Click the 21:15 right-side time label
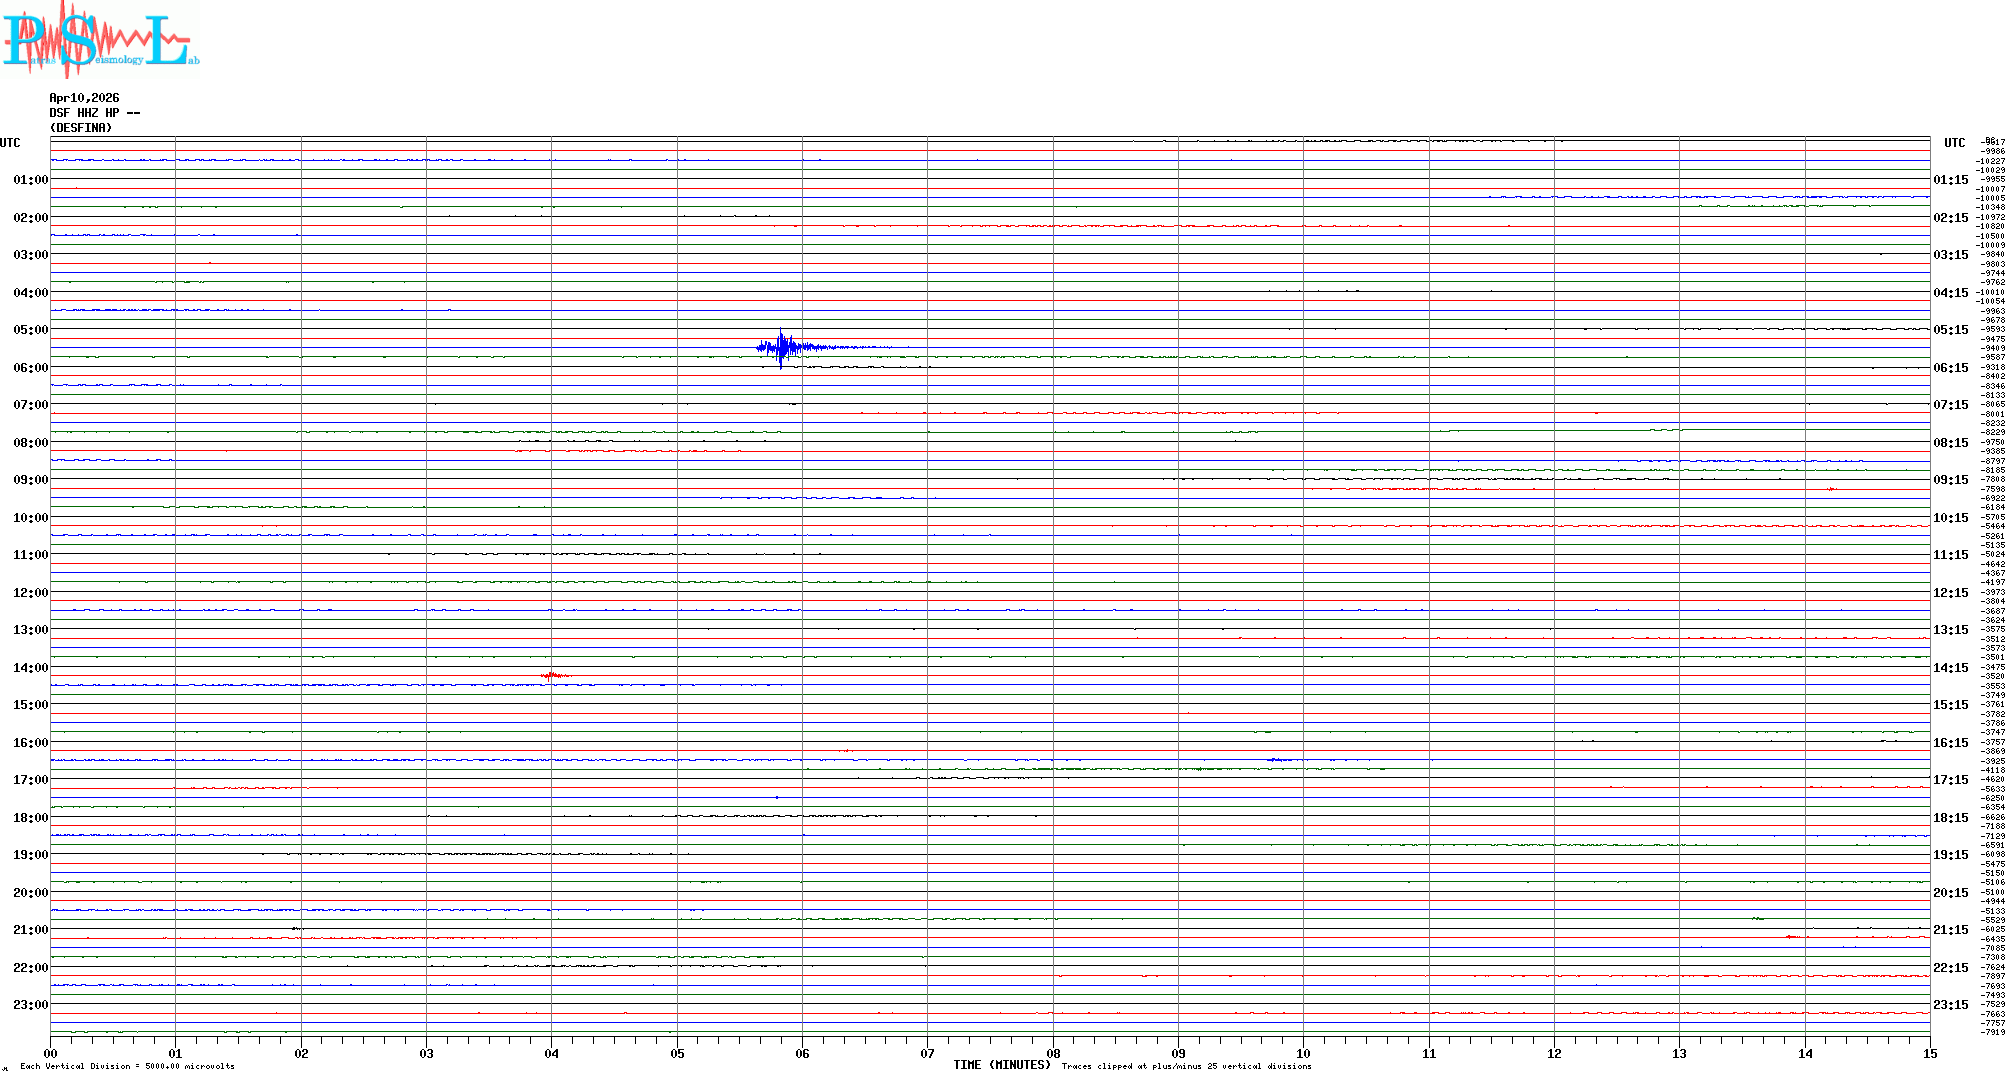Viewport: 2010px width, 1080px height. point(1950,930)
